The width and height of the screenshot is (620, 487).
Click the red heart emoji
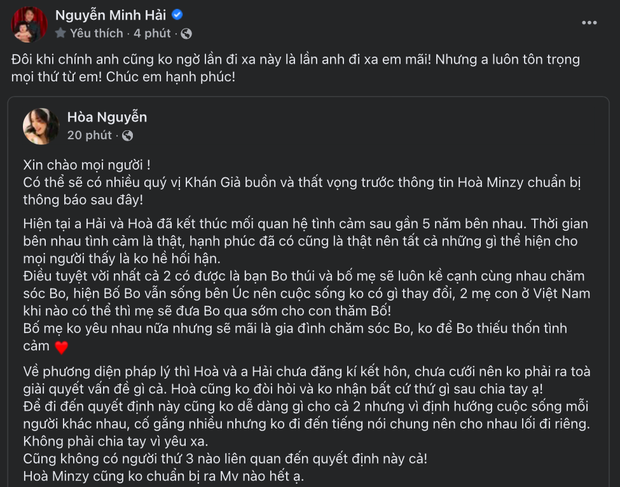[x=61, y=347]
